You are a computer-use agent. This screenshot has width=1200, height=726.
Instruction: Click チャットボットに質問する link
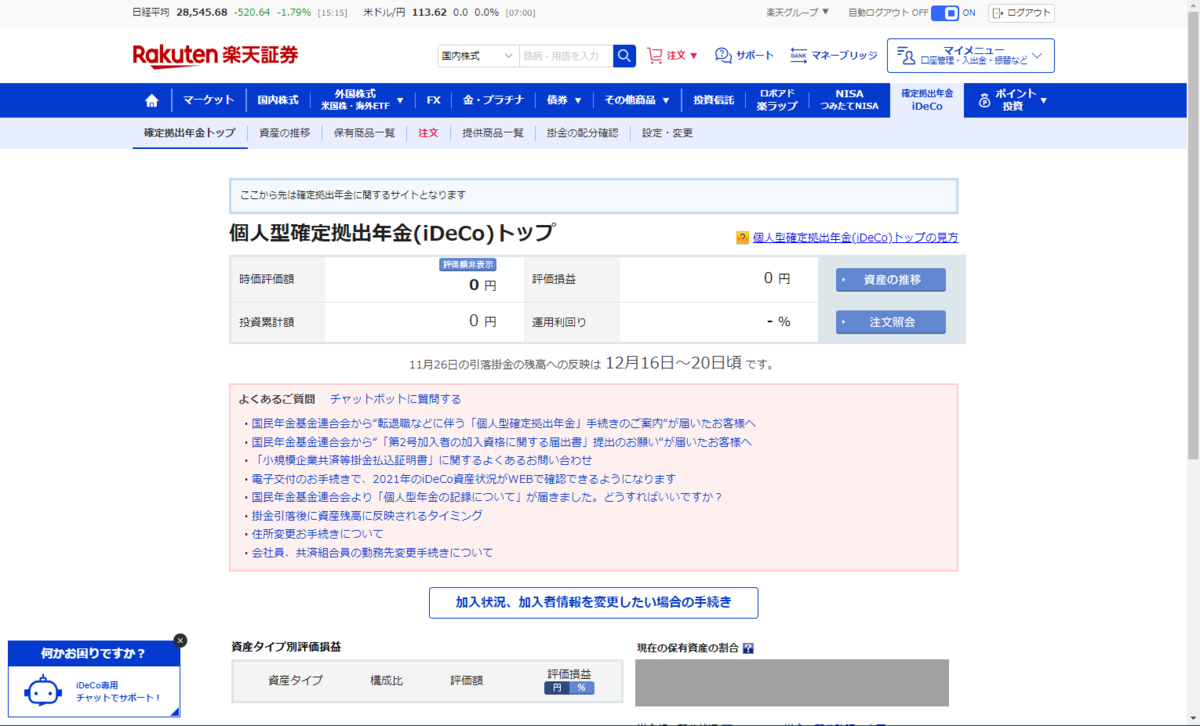click(396, 399)
